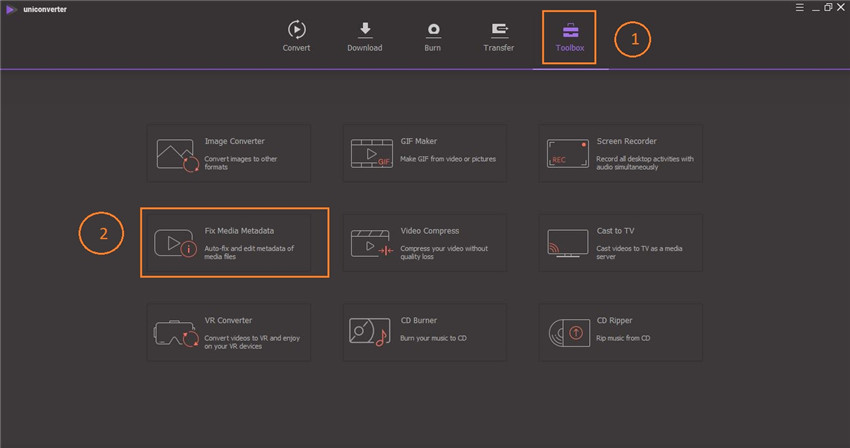Open the Burn tab
The width and height of the screenshot is (850, 448).
point(433,36)
